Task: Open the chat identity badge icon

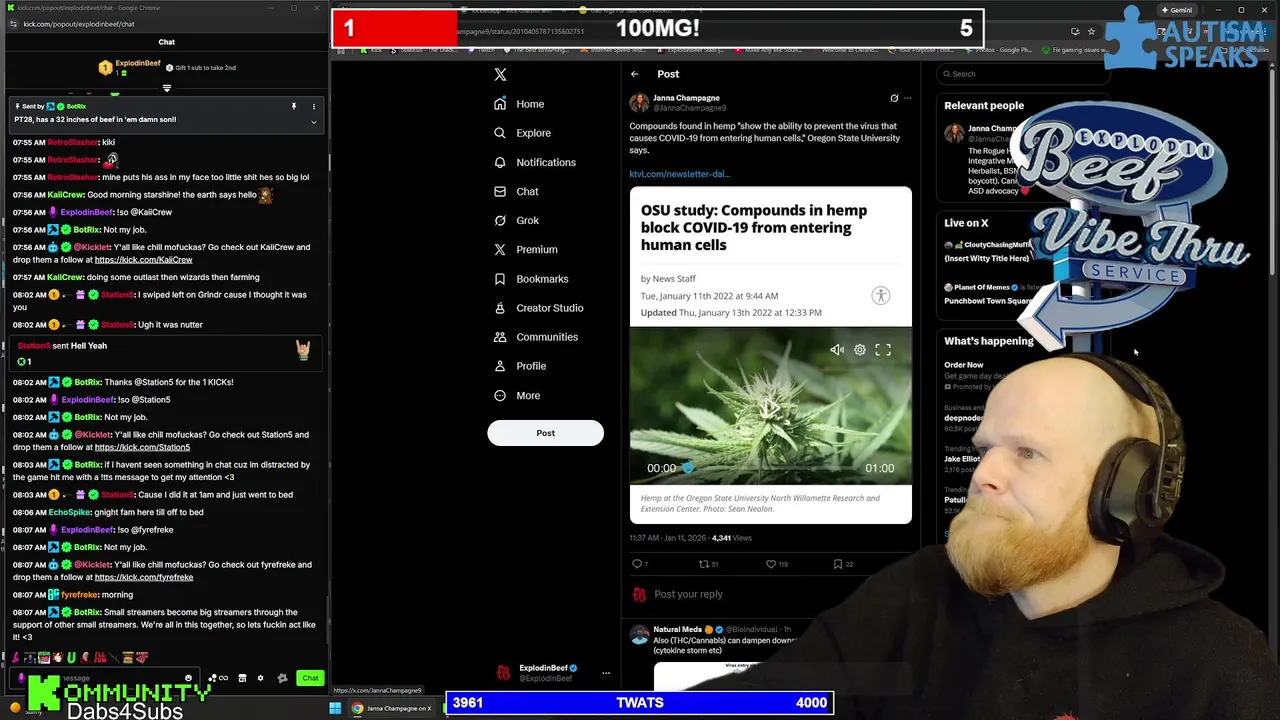Action: coord(282,678)
